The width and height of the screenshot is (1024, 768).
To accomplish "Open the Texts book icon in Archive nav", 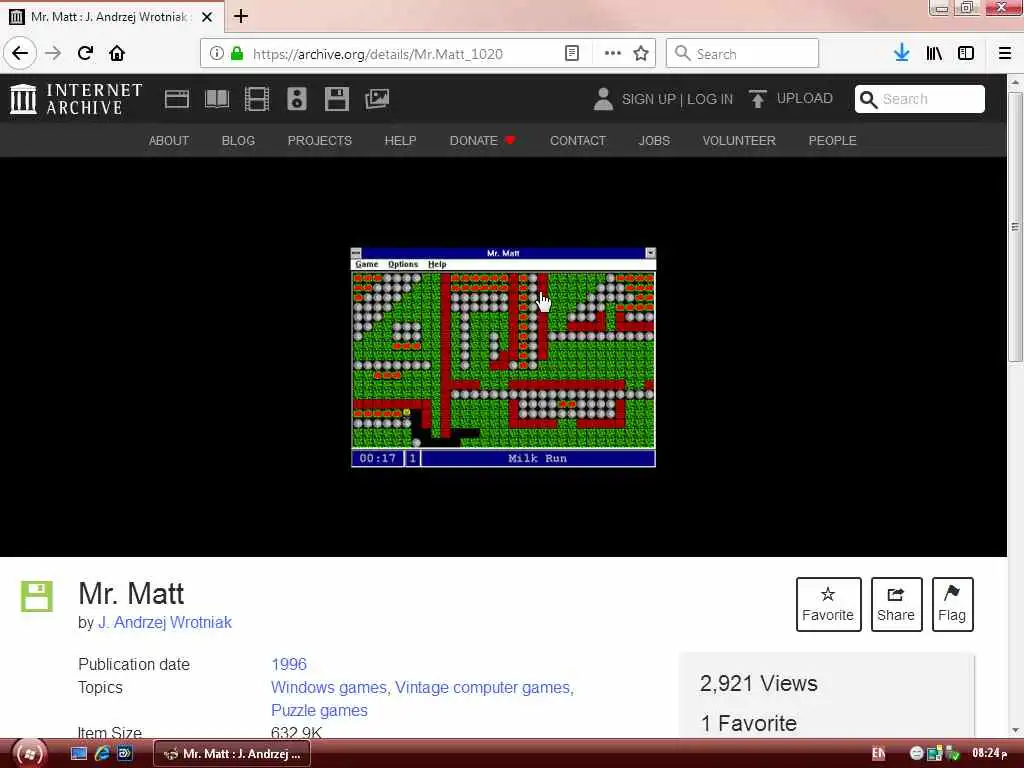I will (x=217, y=99).
